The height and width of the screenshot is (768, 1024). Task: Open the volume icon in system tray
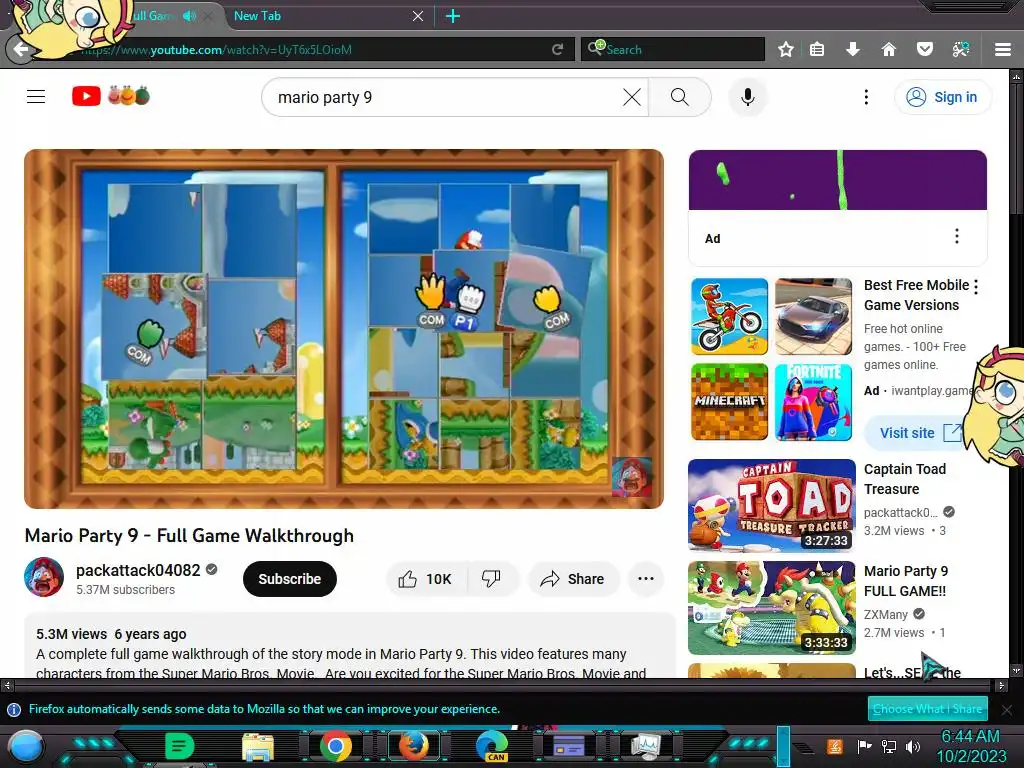click(x=913, y=746)
